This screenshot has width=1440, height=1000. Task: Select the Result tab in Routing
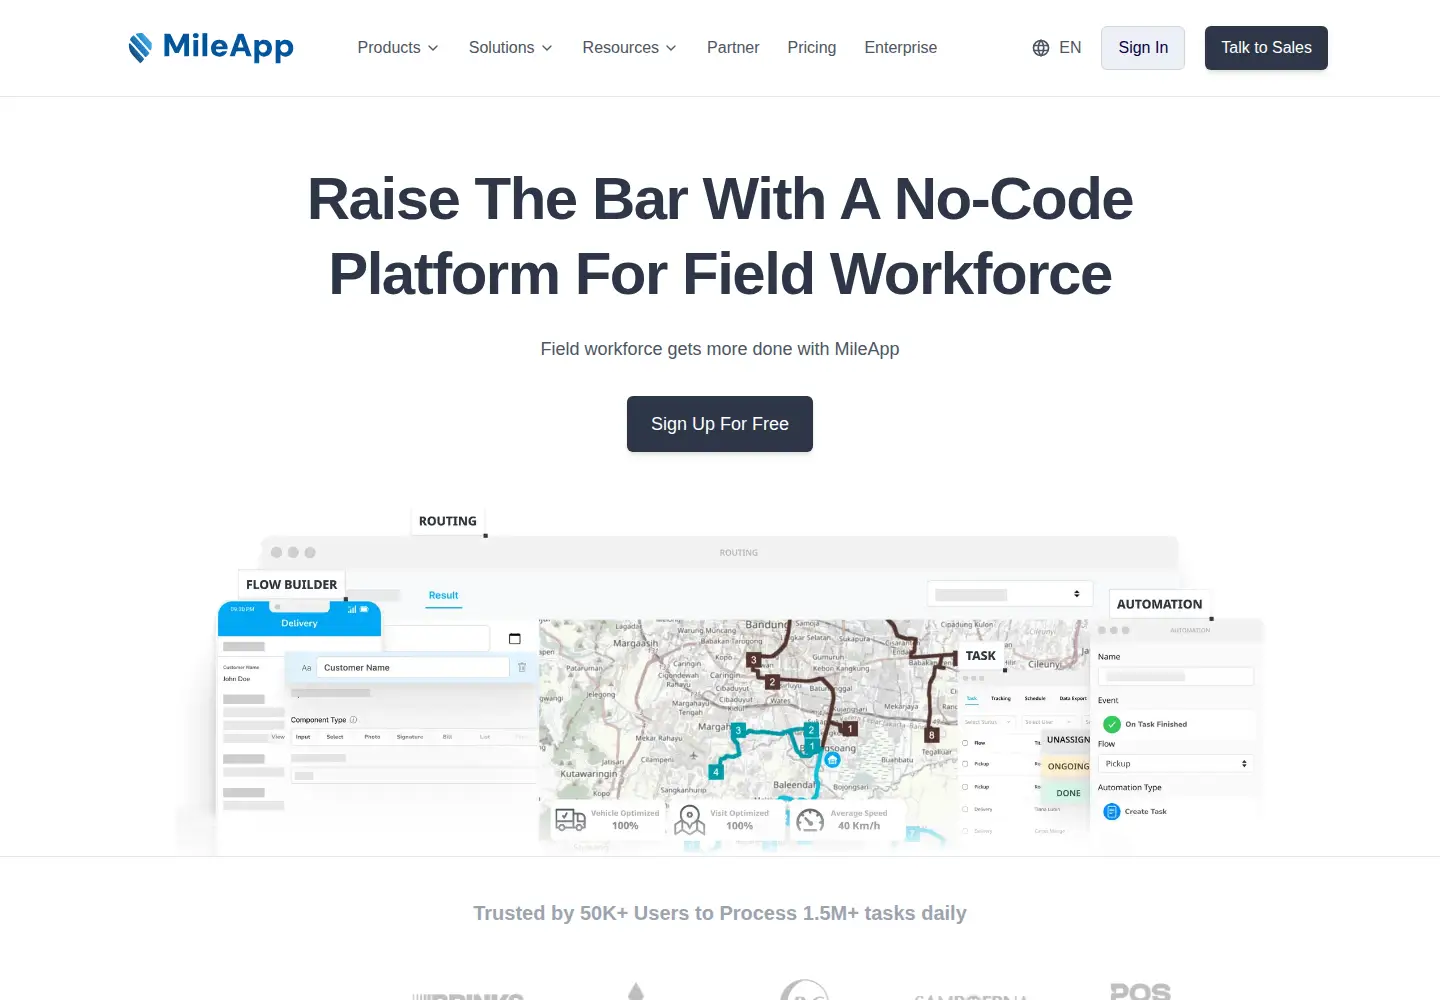pyautogui.click(x=444, y=596)
